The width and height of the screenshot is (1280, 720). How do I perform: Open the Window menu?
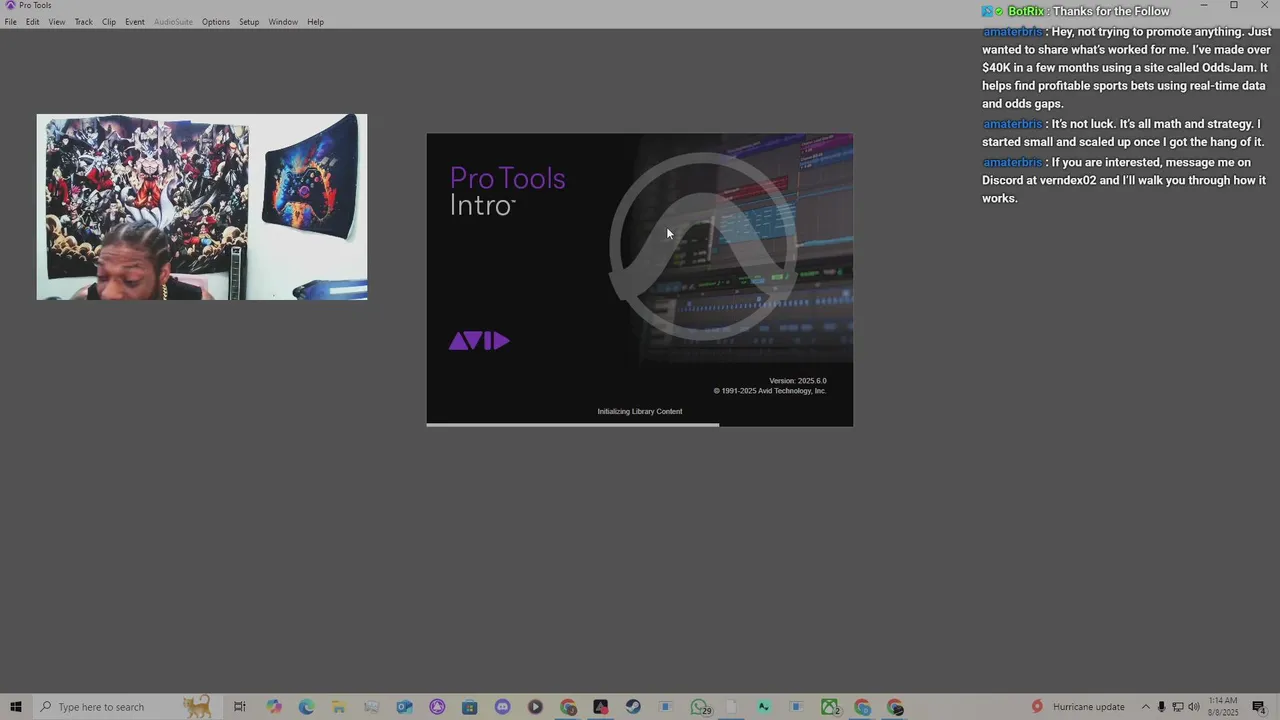[x=283, y=22]
